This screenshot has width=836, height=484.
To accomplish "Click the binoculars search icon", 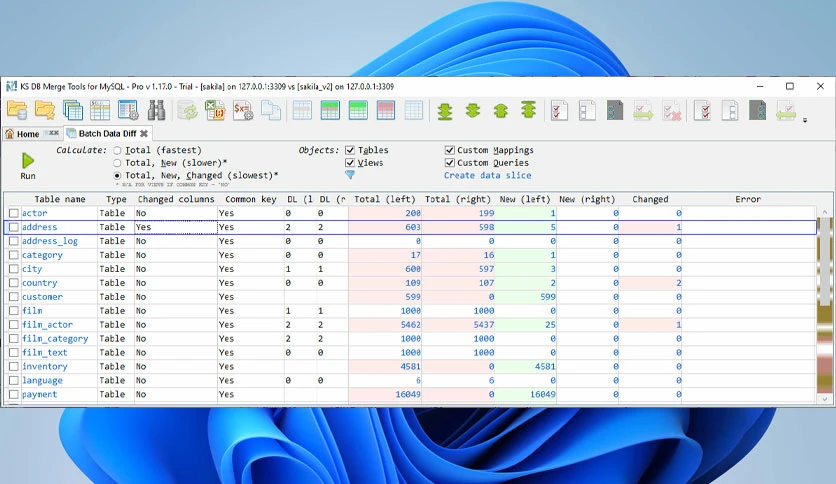I will [156, 110].
